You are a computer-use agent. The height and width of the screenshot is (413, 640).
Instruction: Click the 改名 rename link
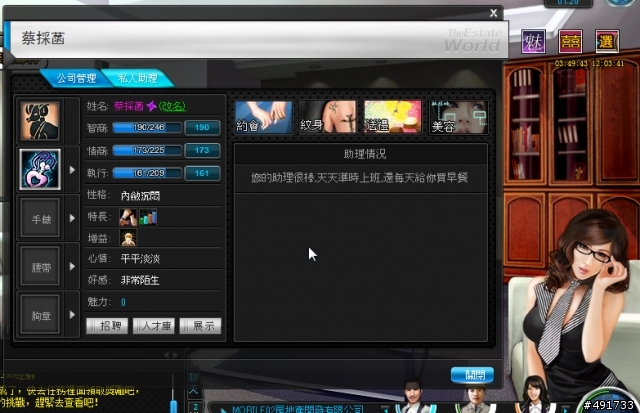(172, 106)
